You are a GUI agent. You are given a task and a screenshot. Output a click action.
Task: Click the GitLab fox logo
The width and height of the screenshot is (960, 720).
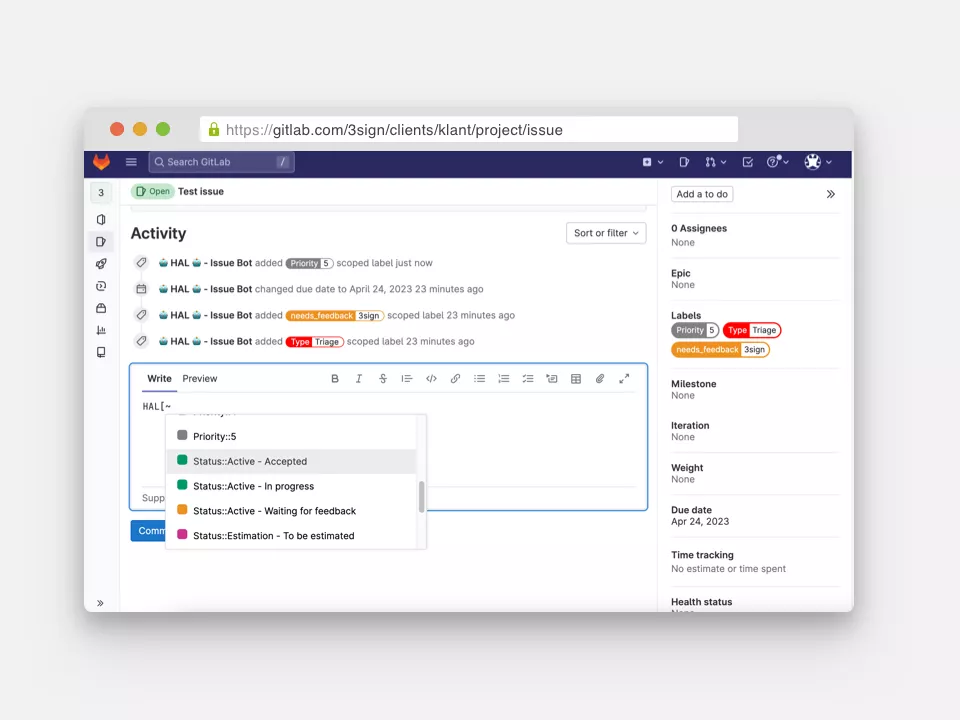[x=101, y=162]
